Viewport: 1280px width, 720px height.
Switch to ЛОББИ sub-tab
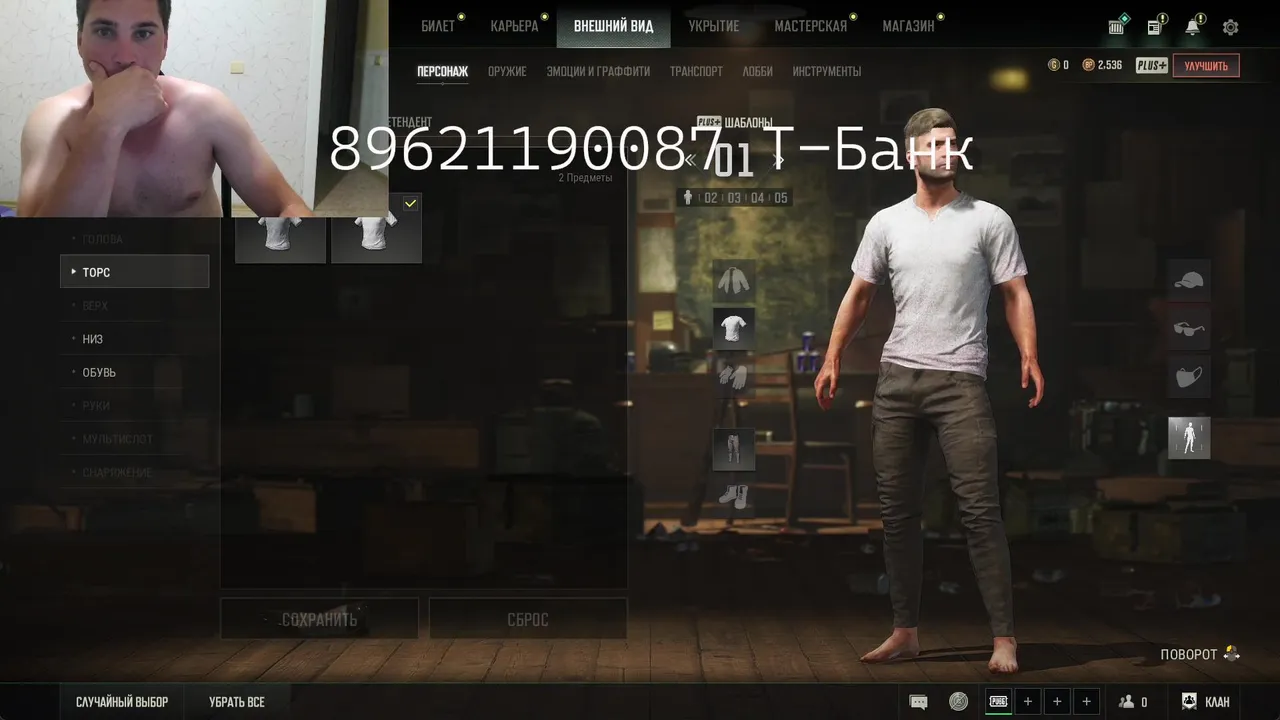tap(757, 72)
